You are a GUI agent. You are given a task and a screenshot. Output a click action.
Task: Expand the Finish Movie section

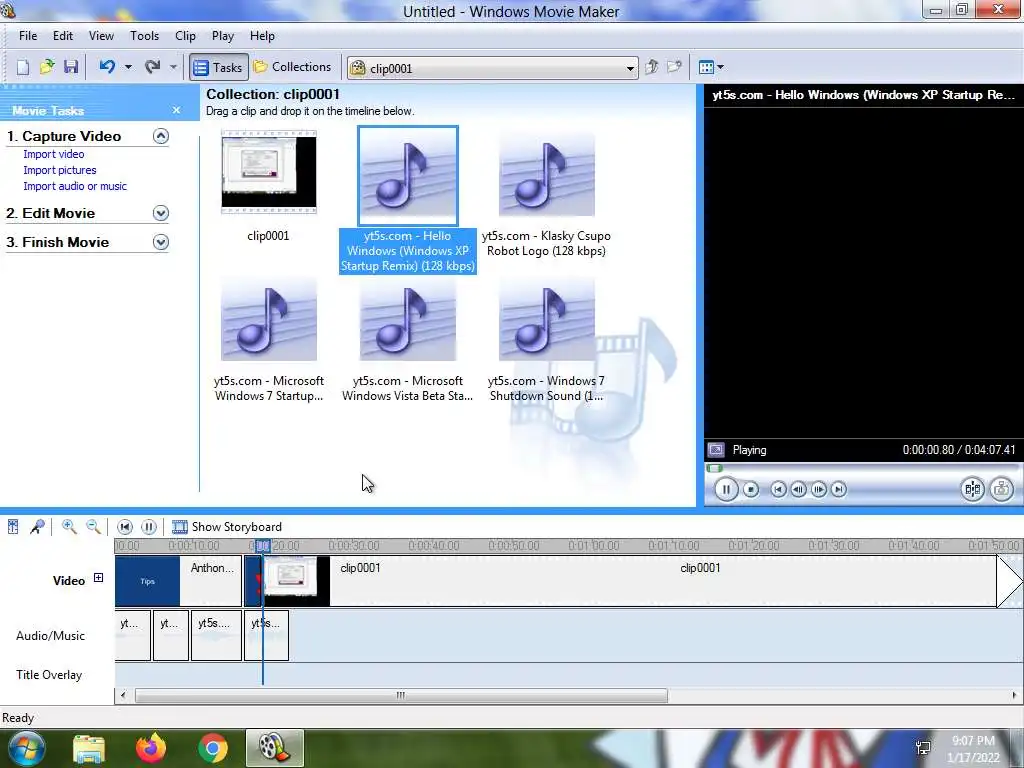pyautogui.click(x=161, y=242)
